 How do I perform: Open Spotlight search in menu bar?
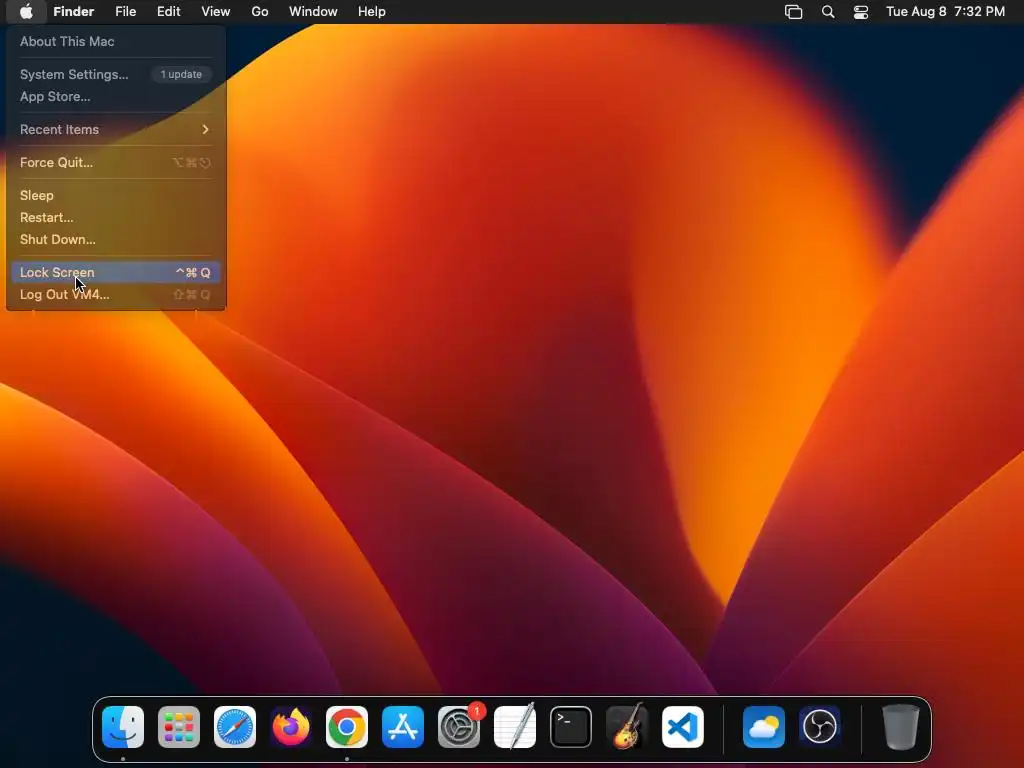(828, 12)
